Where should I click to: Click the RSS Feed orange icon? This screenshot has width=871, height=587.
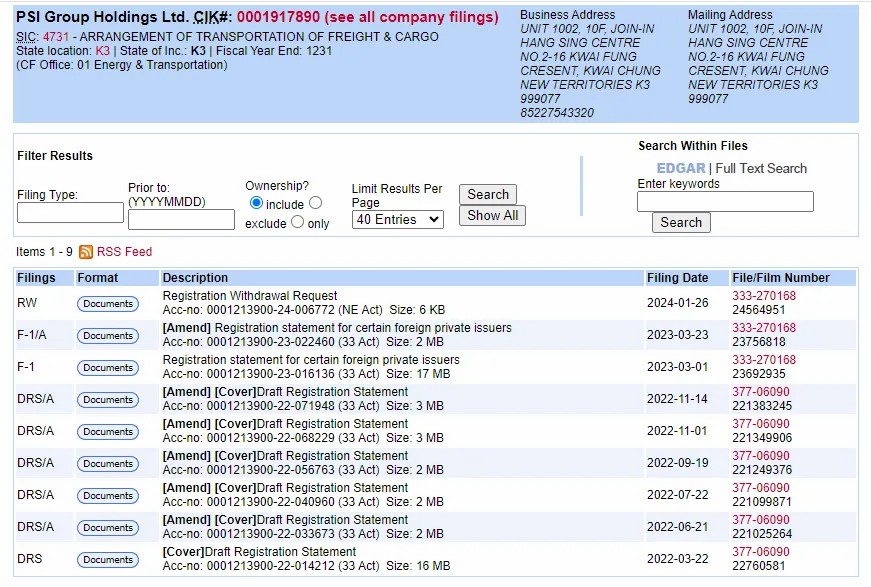pos(86,252)
